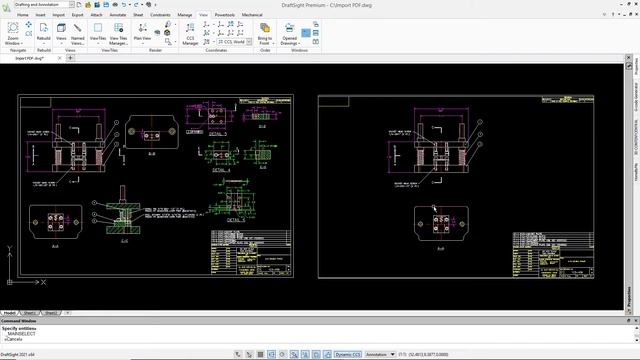Click the X axis coordinate icon in drawing

(43, 282)
